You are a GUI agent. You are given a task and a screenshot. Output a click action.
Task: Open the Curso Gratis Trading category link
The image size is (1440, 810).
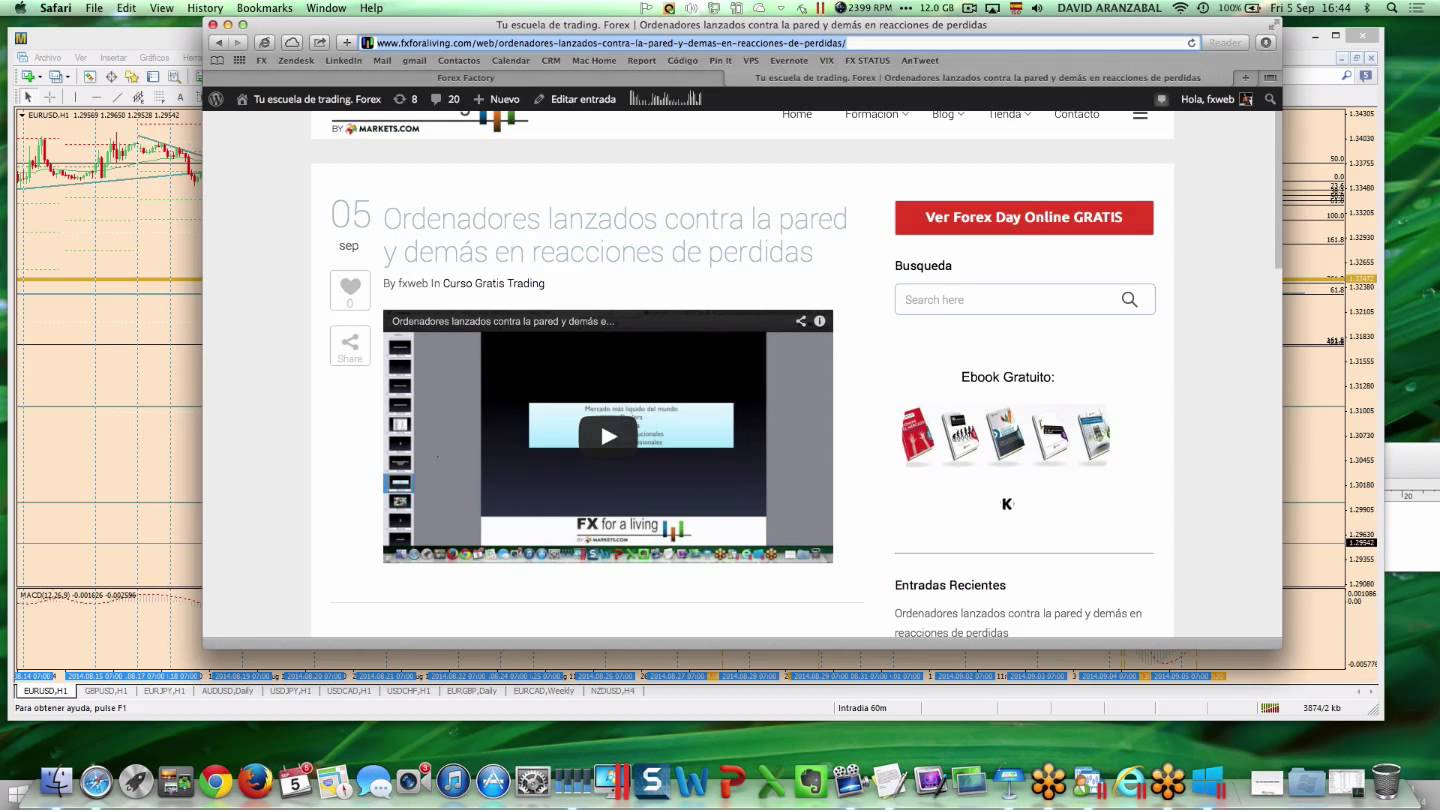493,283
